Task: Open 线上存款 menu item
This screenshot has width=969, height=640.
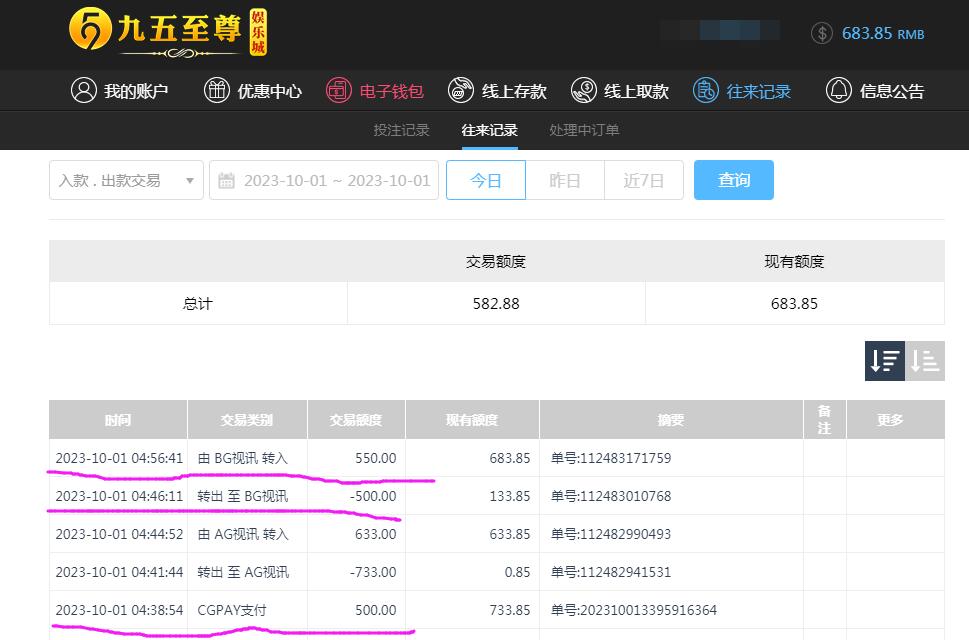Action: pos(497,91)
